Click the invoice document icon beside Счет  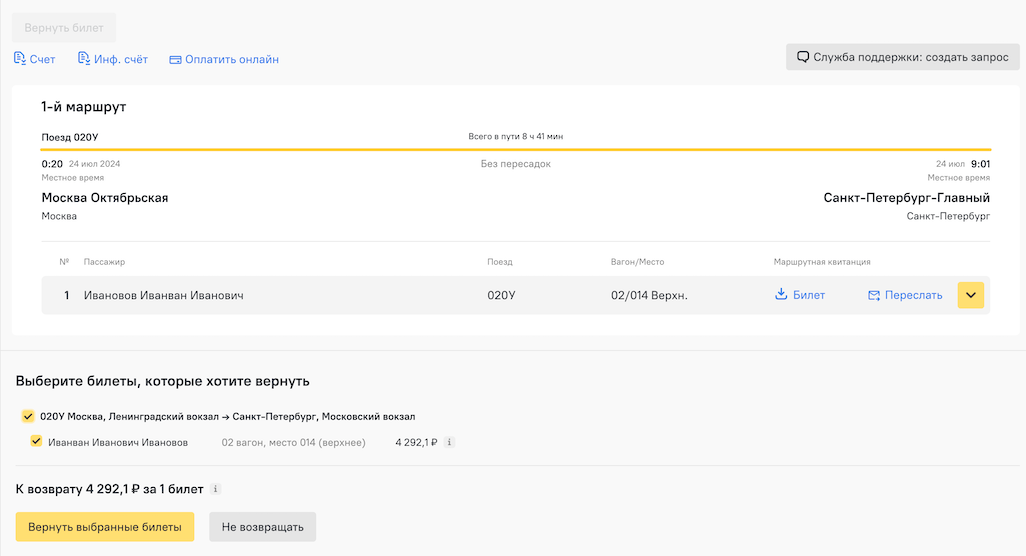(x=20, y=58)
